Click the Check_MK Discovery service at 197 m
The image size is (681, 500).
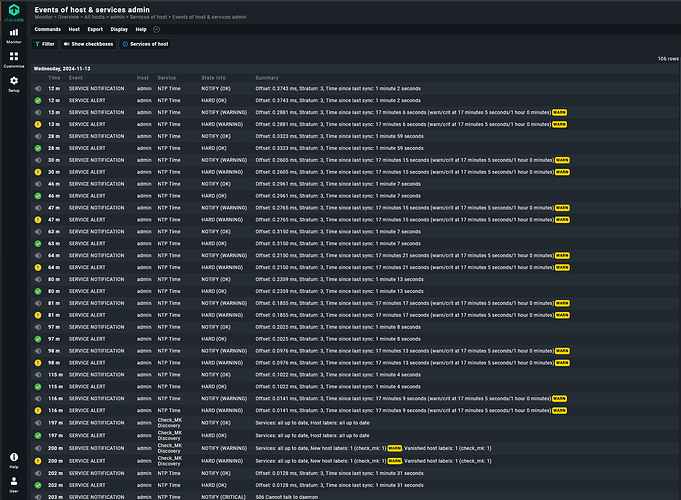coord(170,423)
